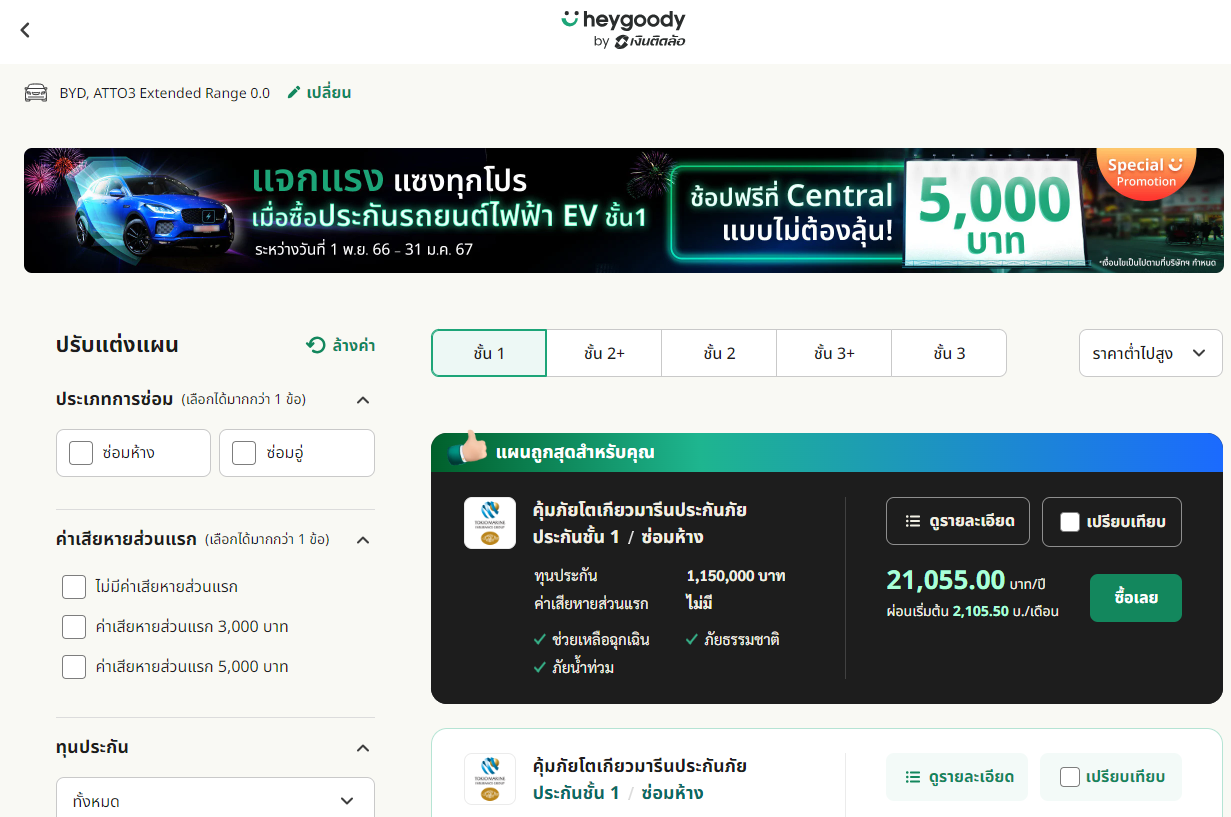Click the thumbs-up icon on แผนถูกสุดสำหรับคุณ
Screen dimensions: 1231x817
(467, 449)
